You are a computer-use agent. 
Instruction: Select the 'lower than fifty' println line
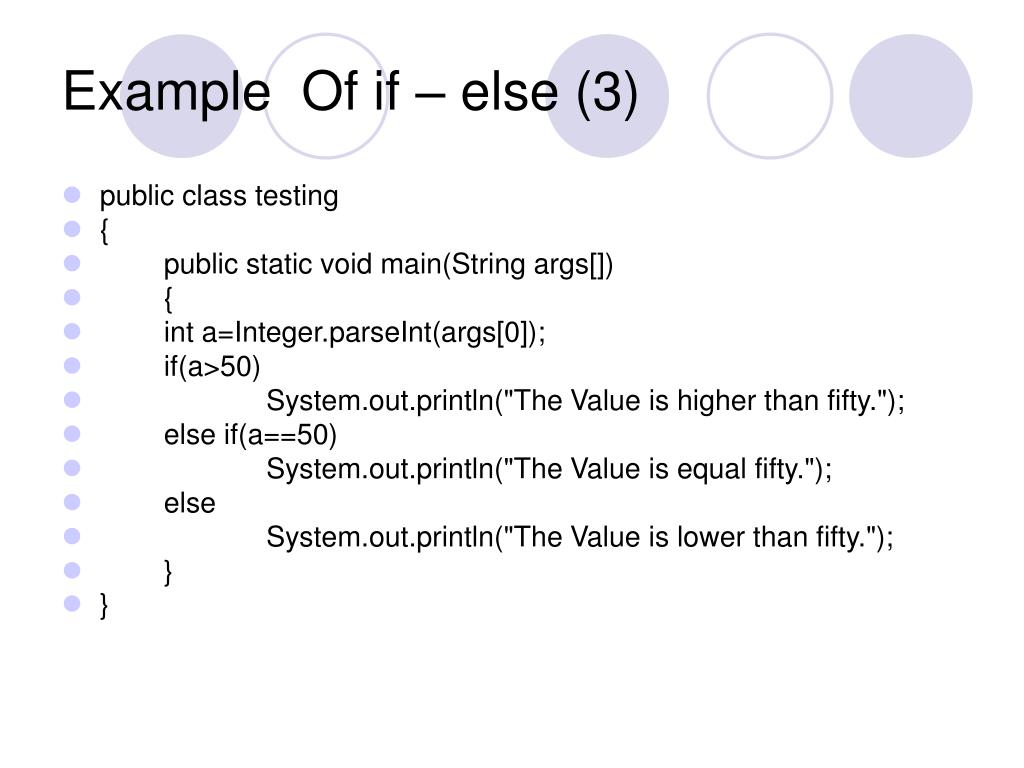pyautogui.click(x=580, y=537)
